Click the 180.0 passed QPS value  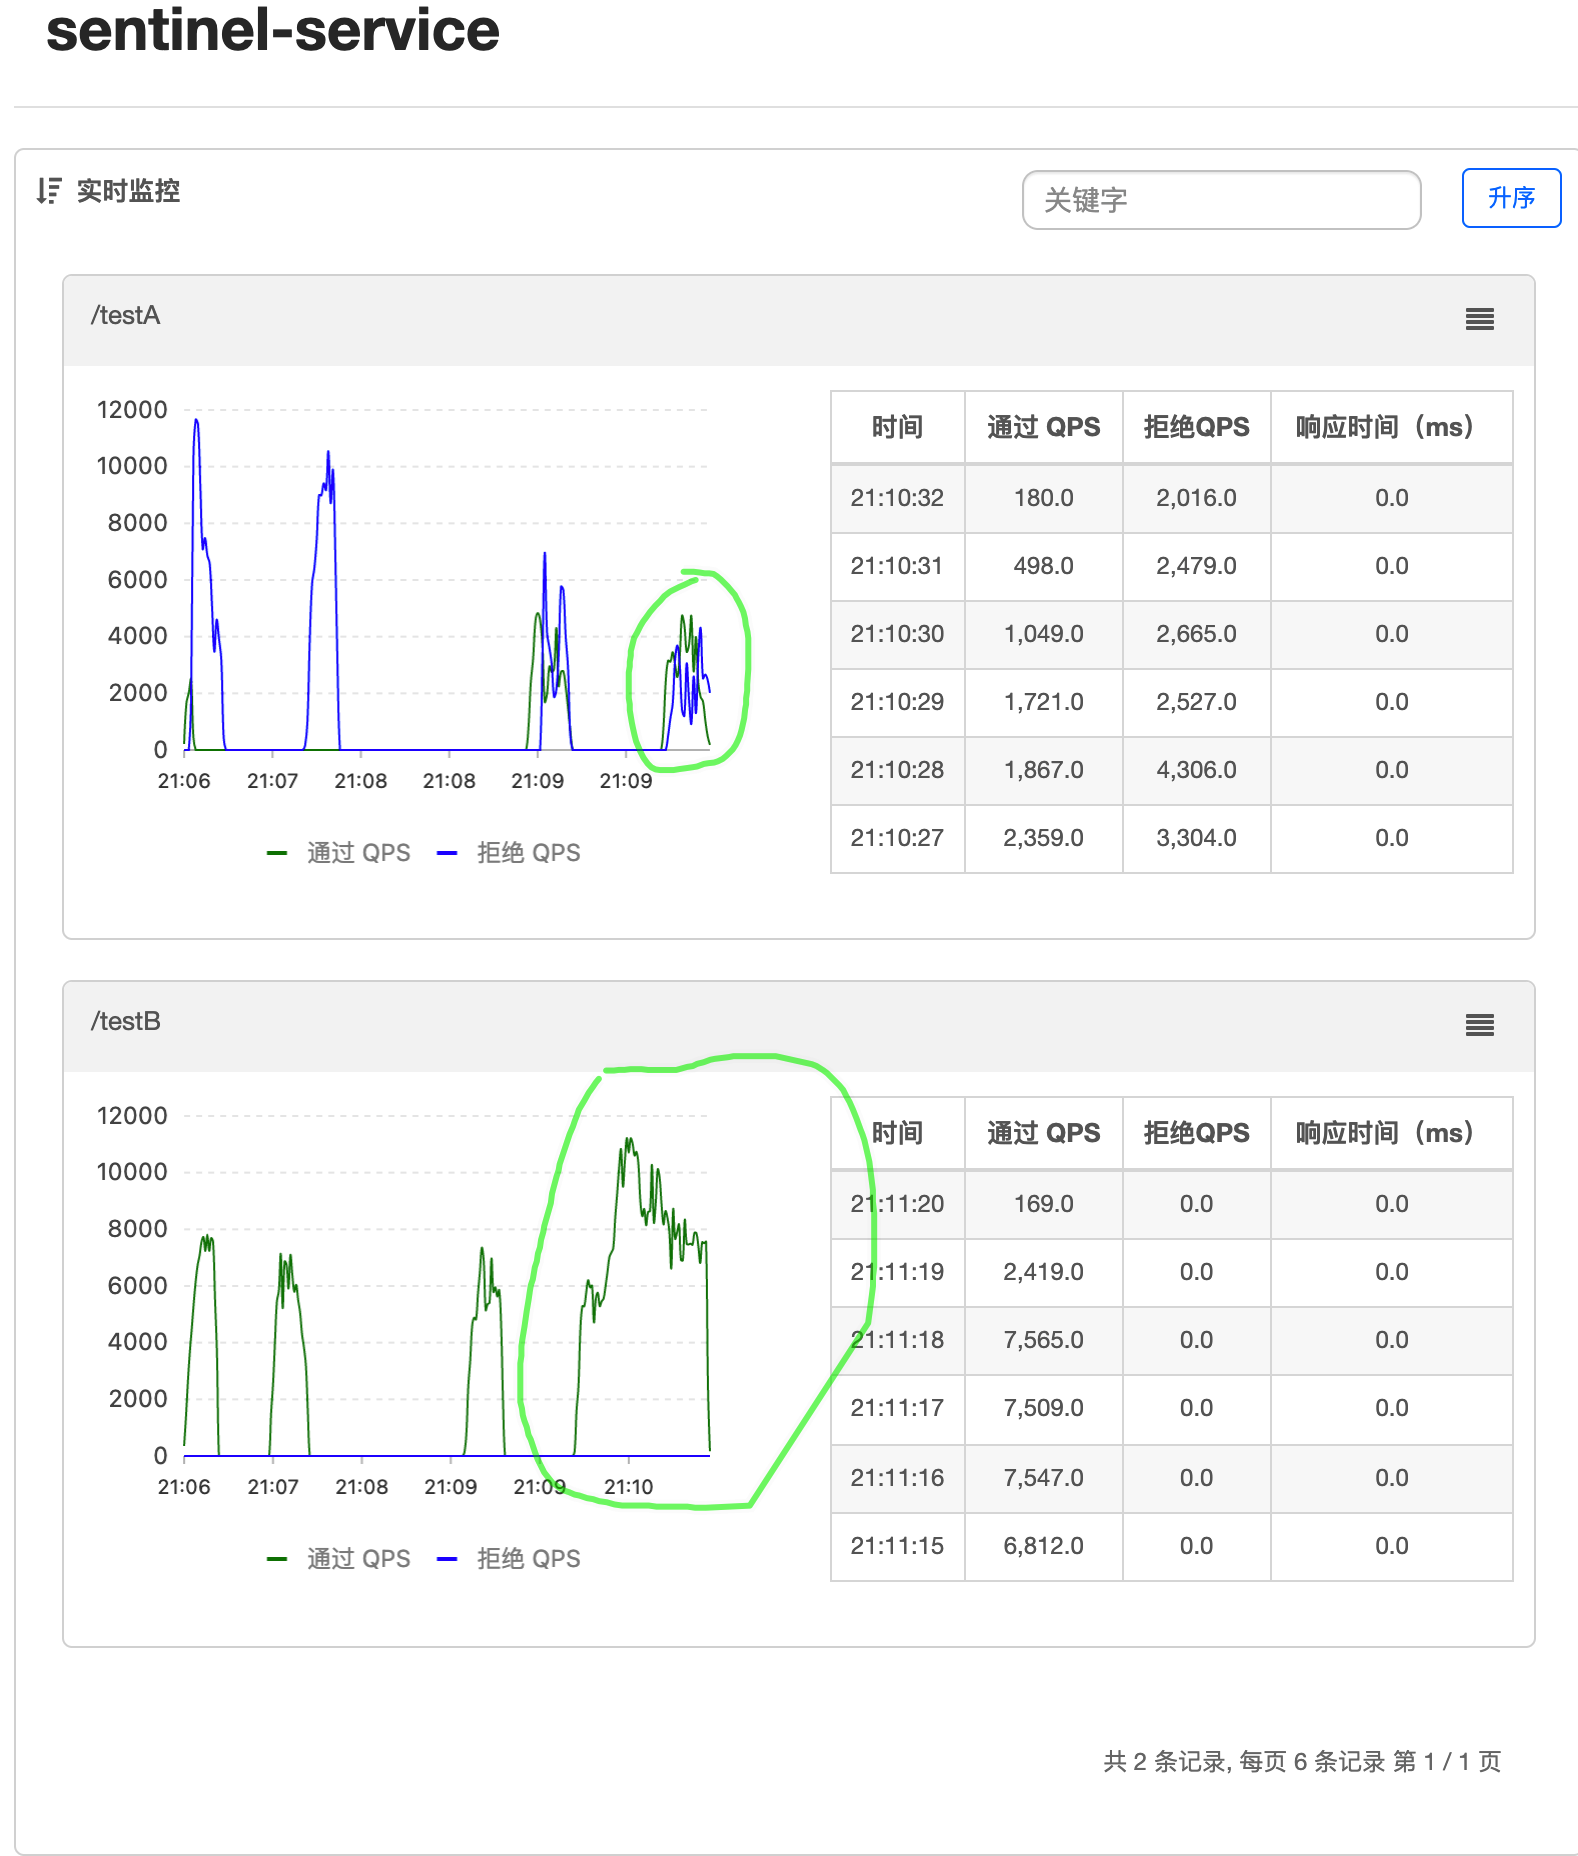click(1043, 498)
